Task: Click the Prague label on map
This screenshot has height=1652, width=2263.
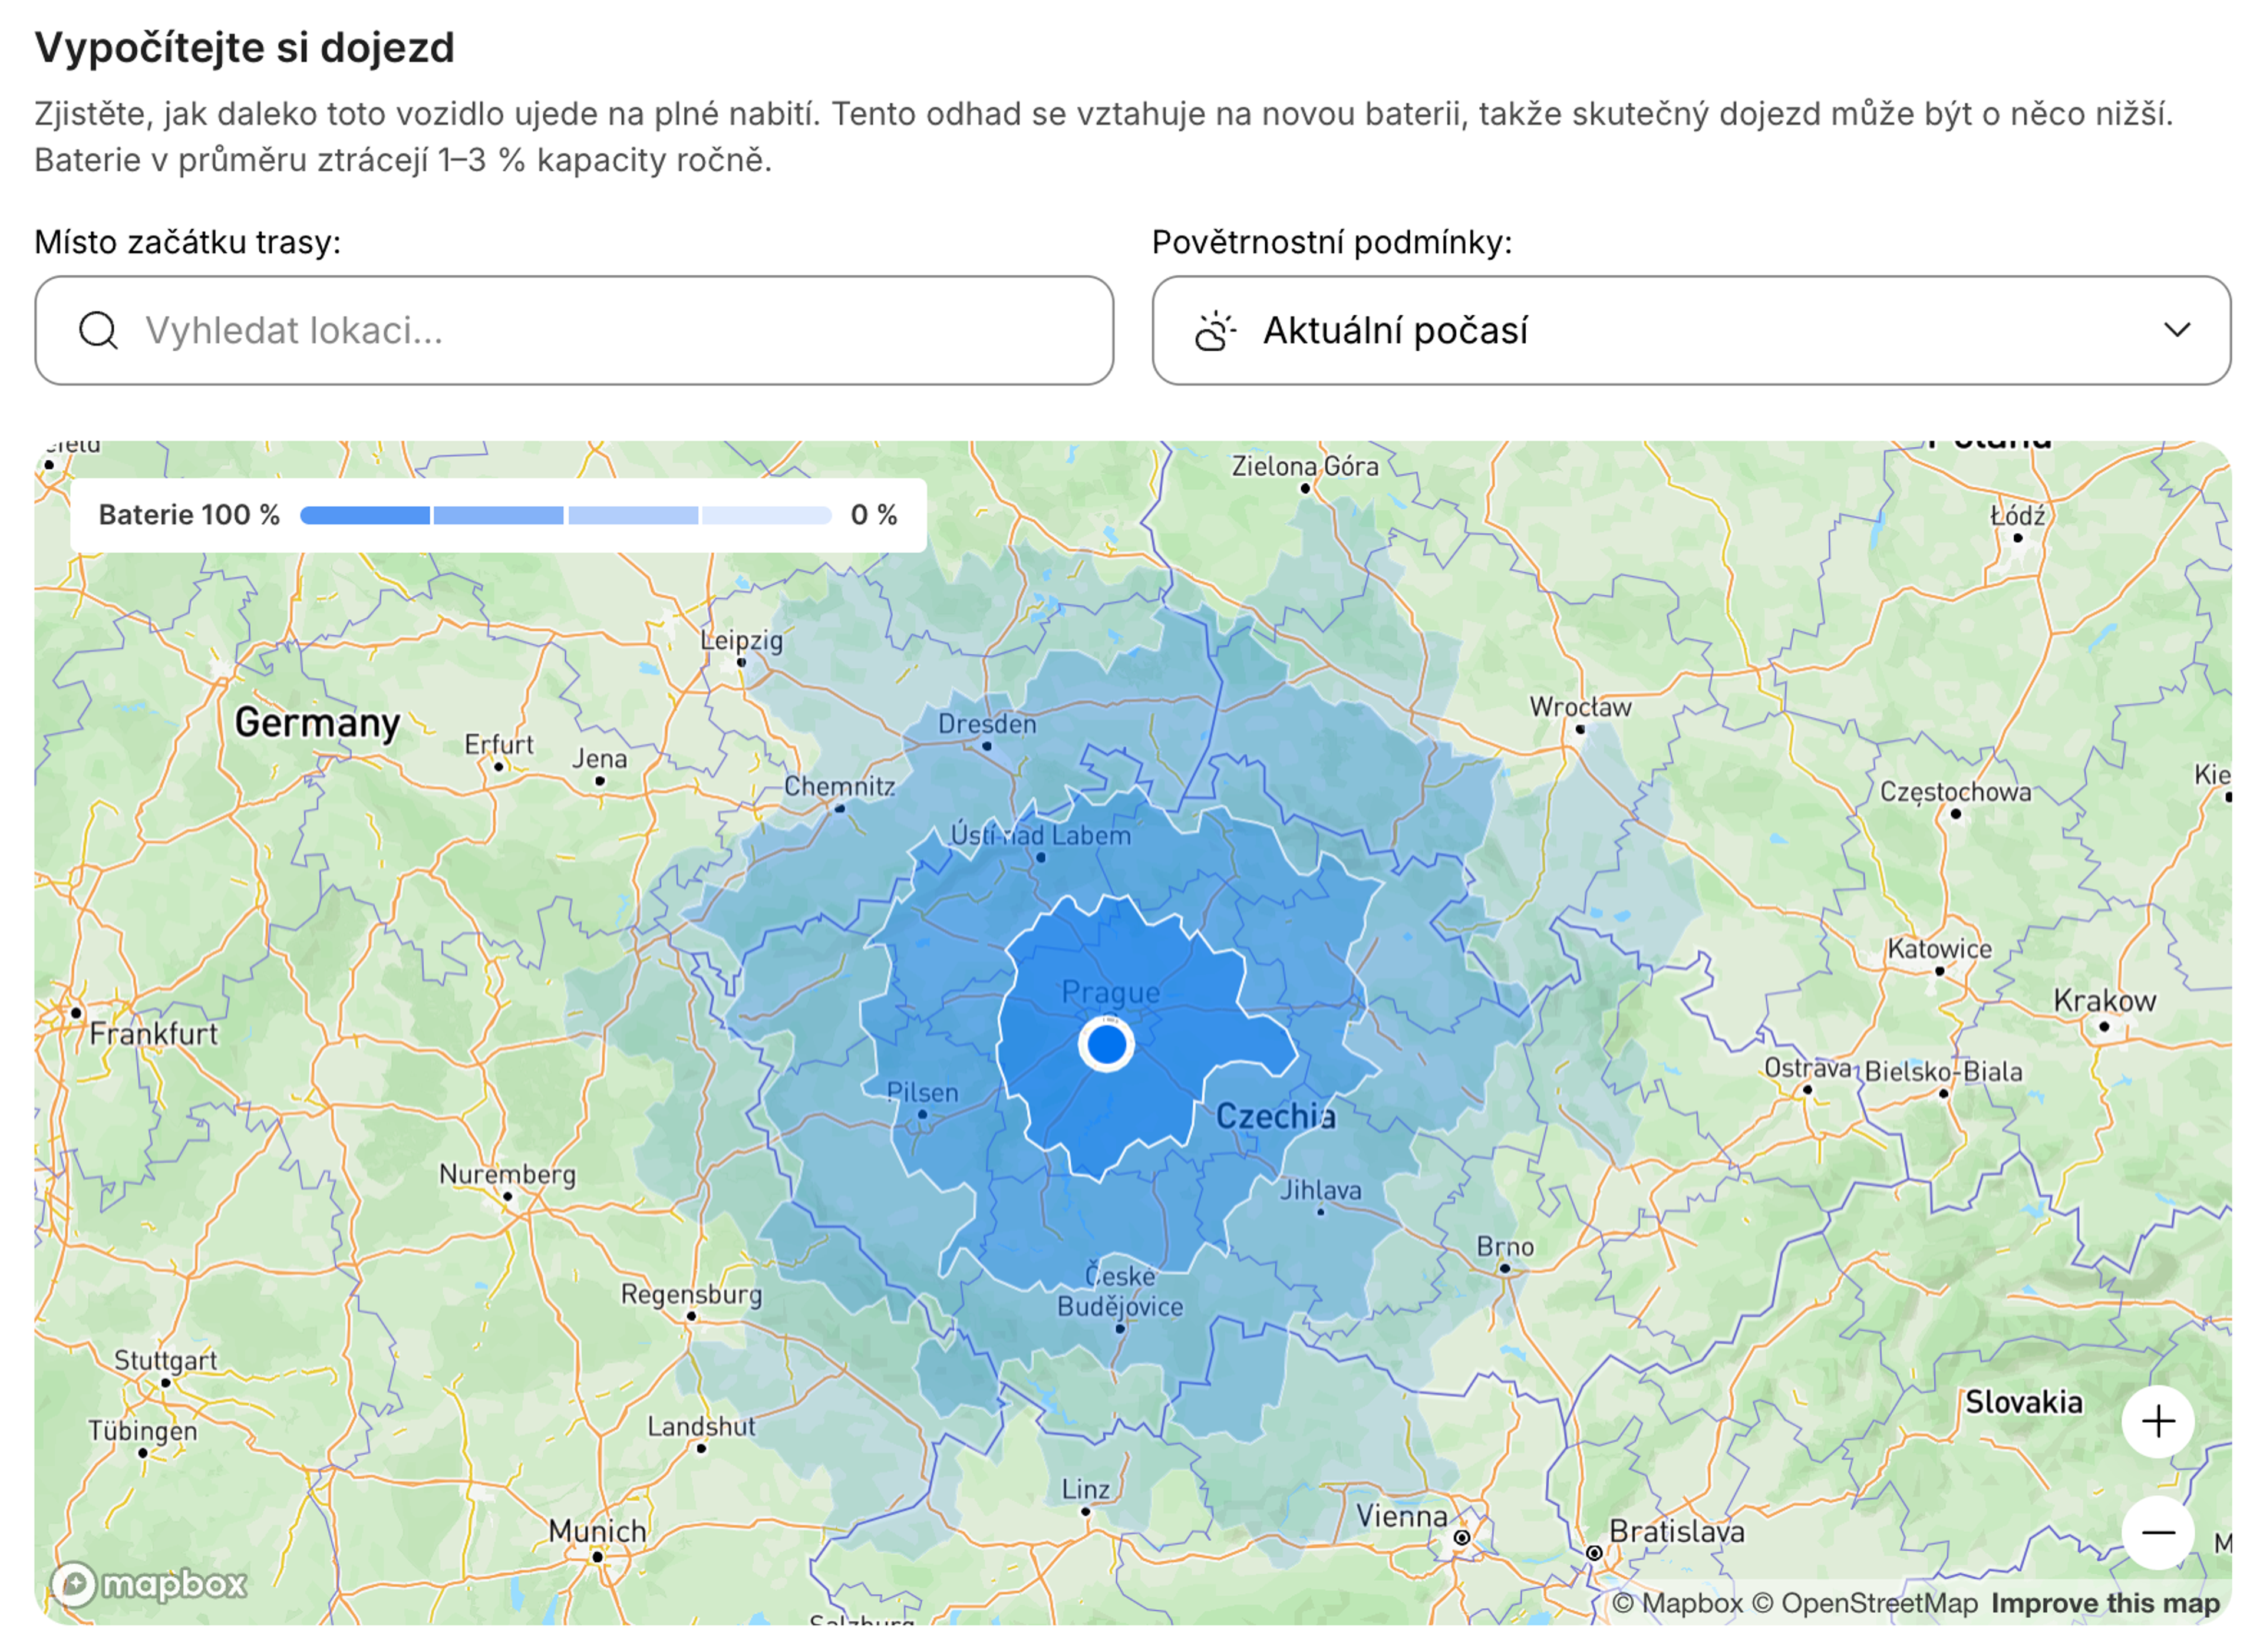Action: pyautogui.click(x=1110, y=992)
